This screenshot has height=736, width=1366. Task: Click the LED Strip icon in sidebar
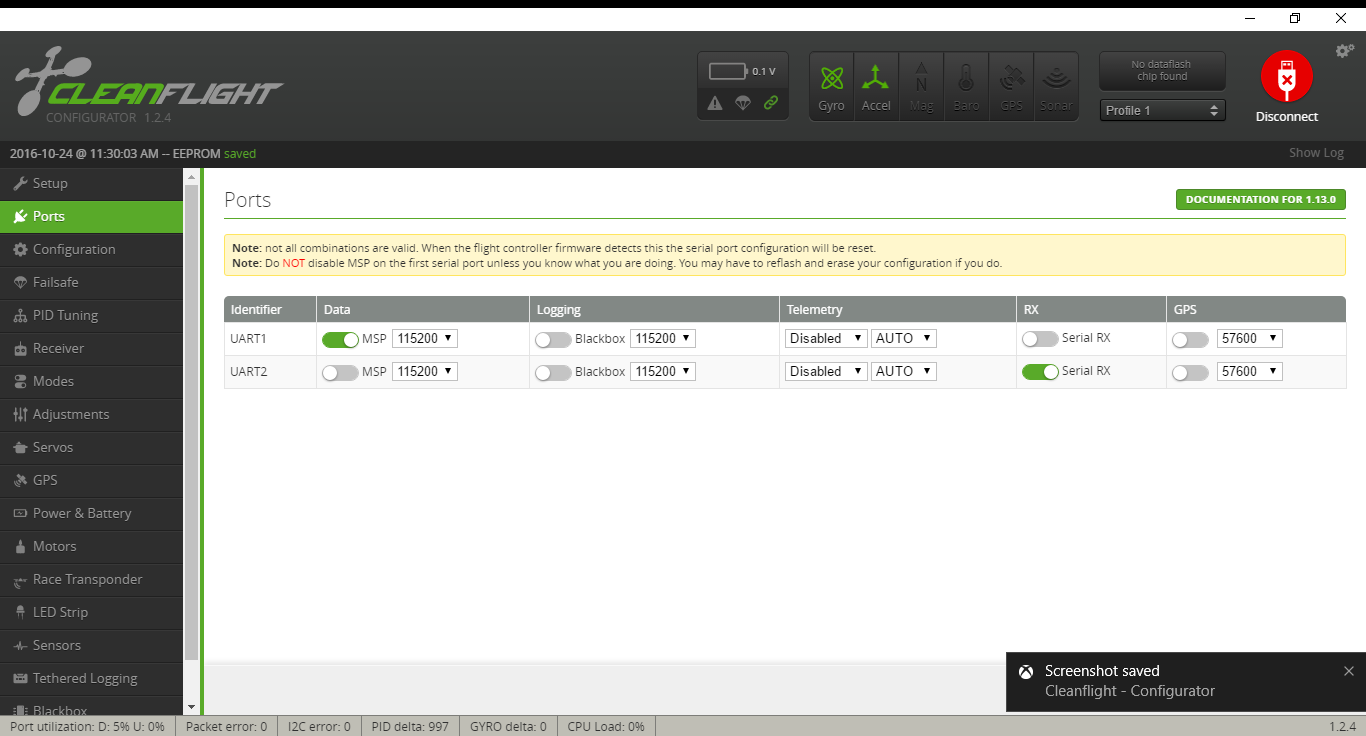[x=20, y=612]
